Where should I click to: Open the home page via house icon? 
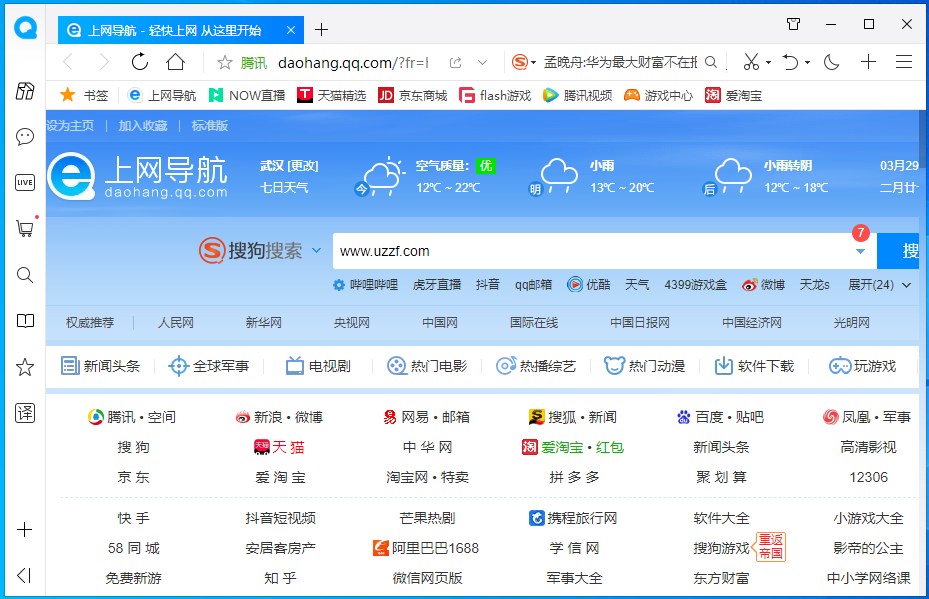point(175,62)
